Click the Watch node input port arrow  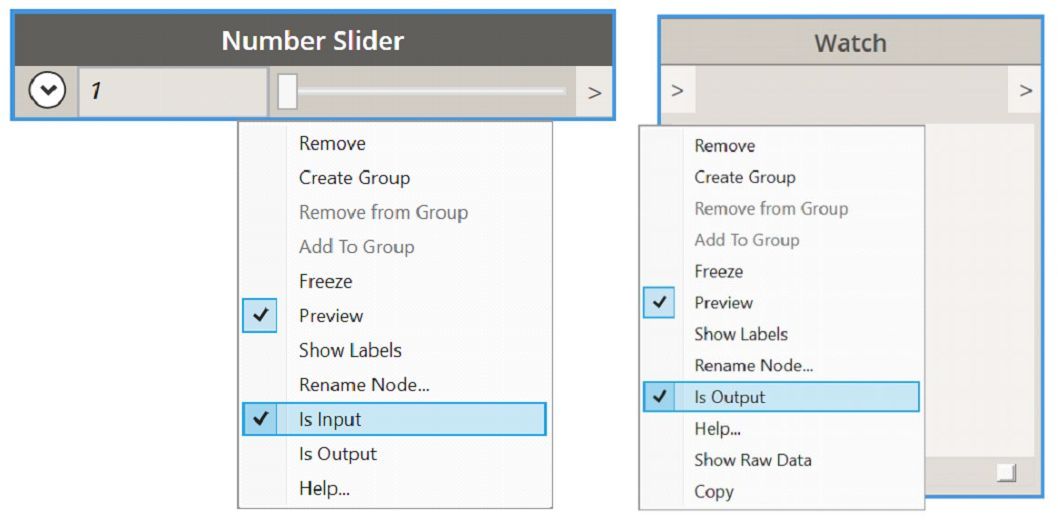pyautogui.click(x=677, y=91)
